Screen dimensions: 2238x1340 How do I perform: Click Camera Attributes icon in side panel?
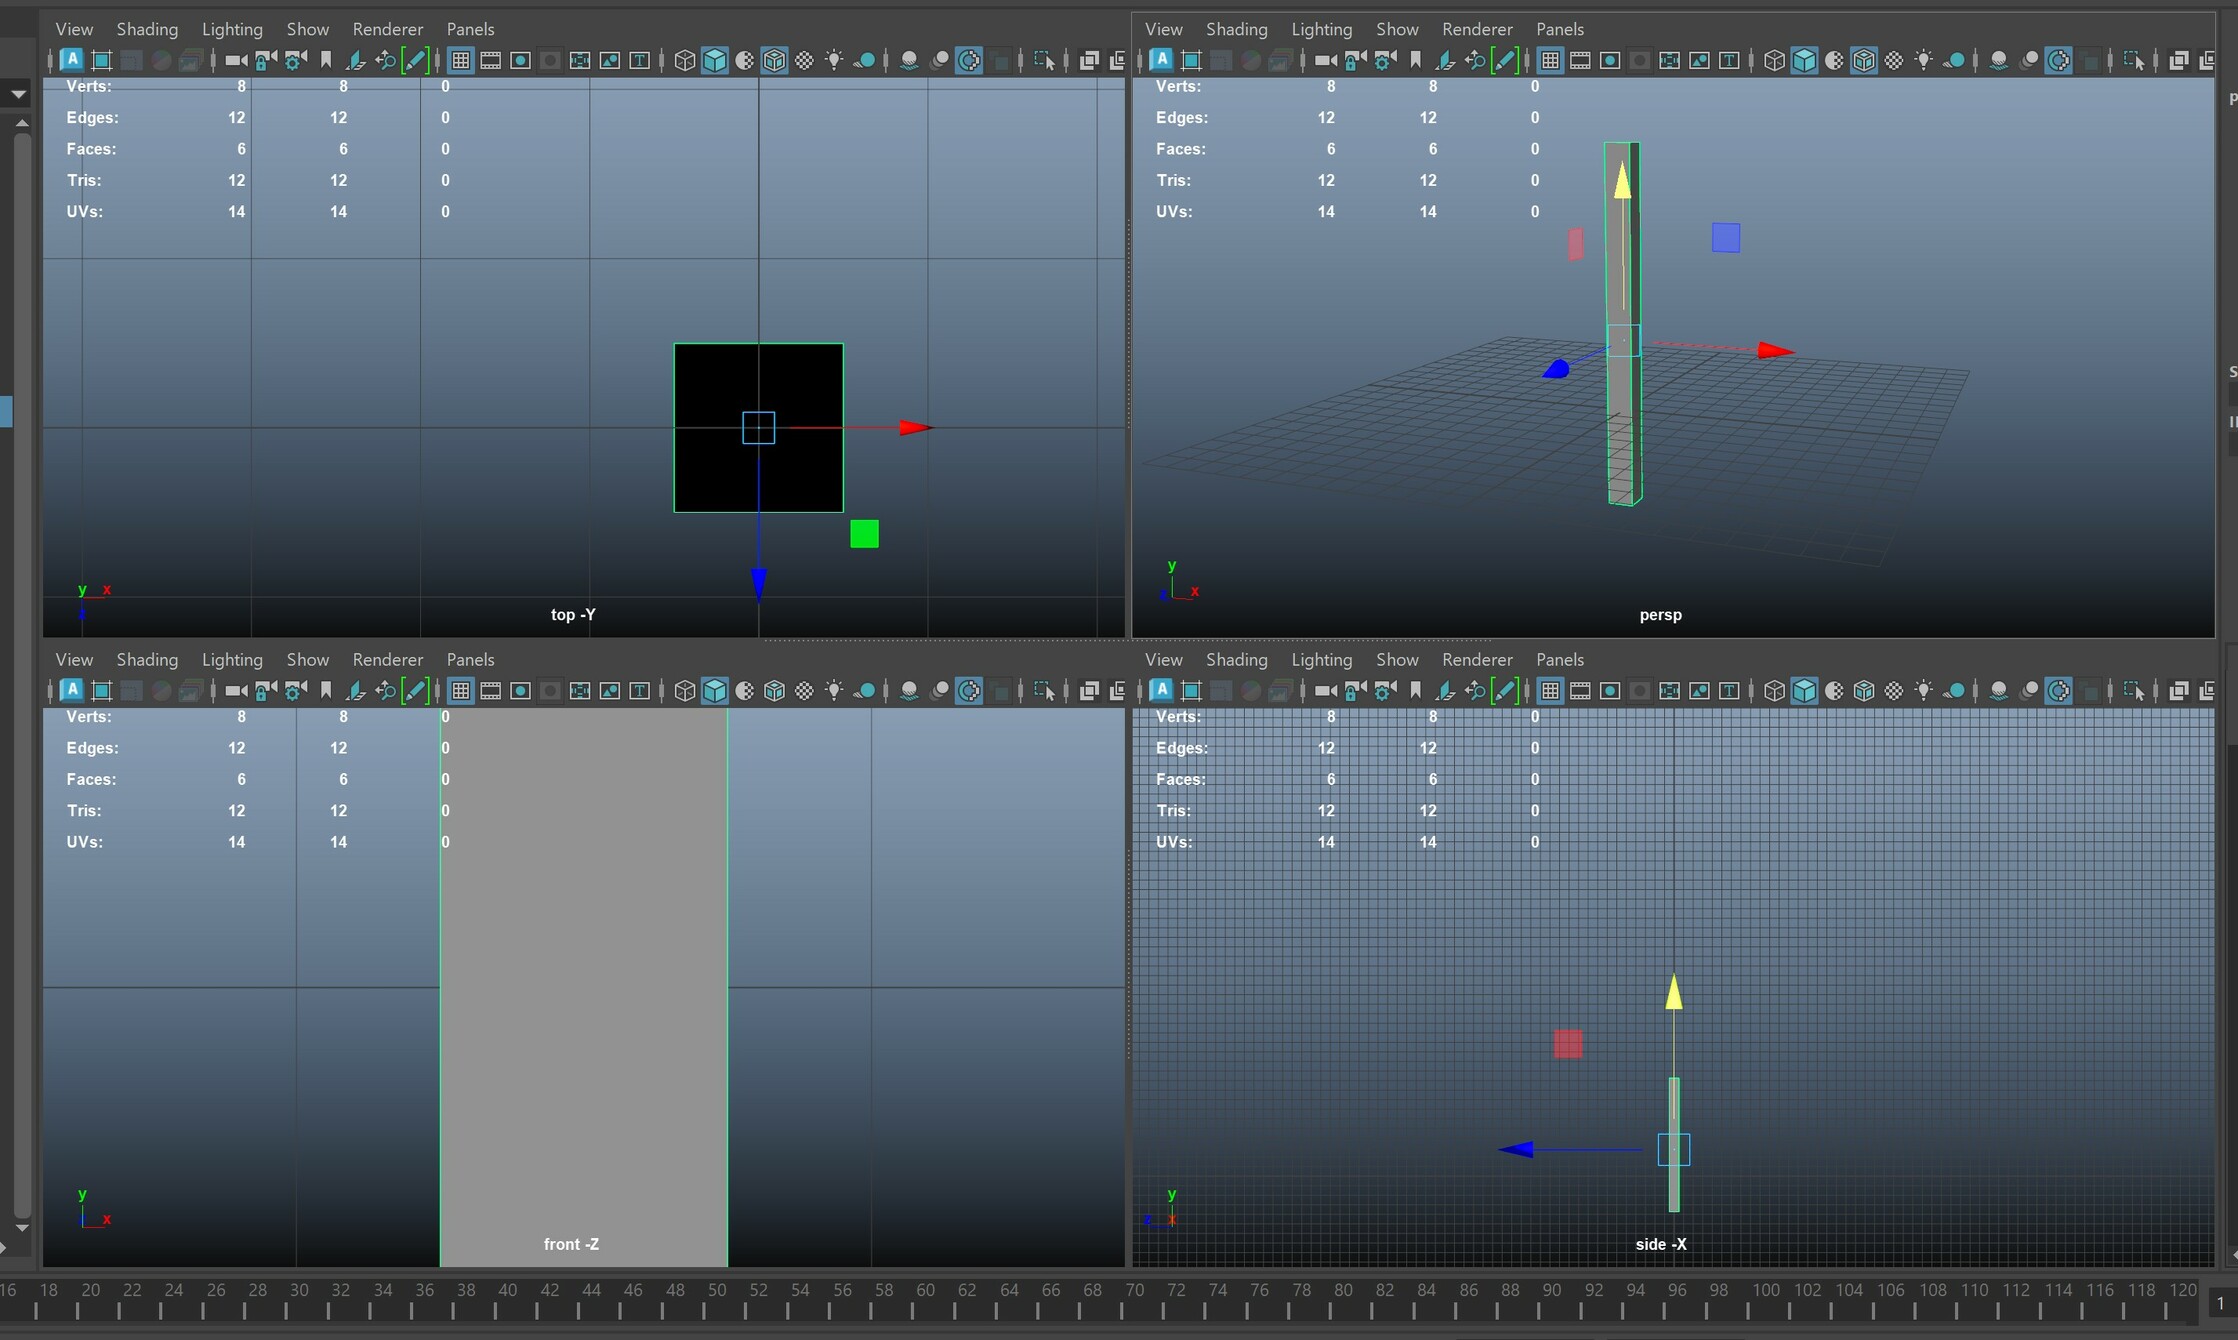point(1385,690)
